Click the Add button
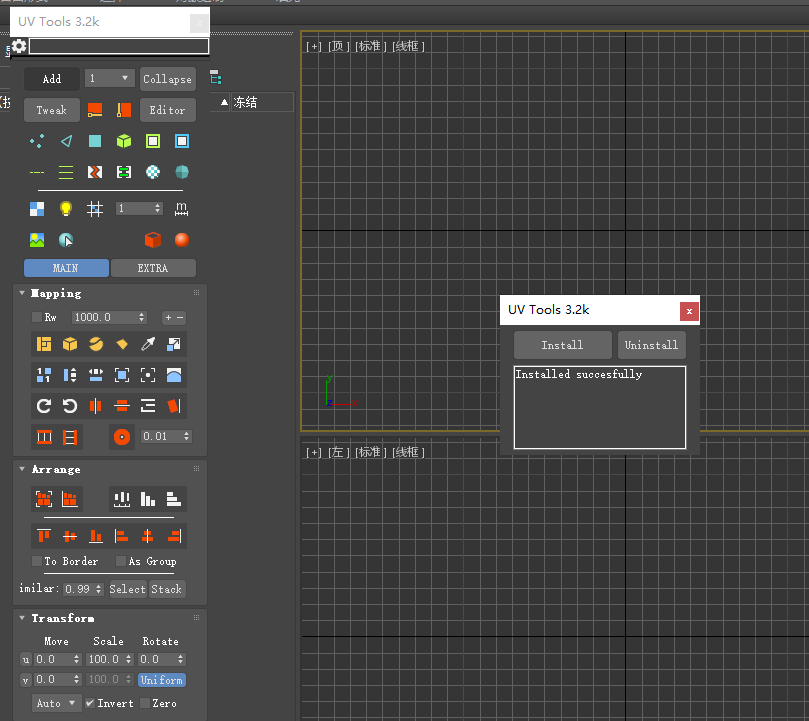This screenshot has width=809, height=721. (x=52, y=79)
